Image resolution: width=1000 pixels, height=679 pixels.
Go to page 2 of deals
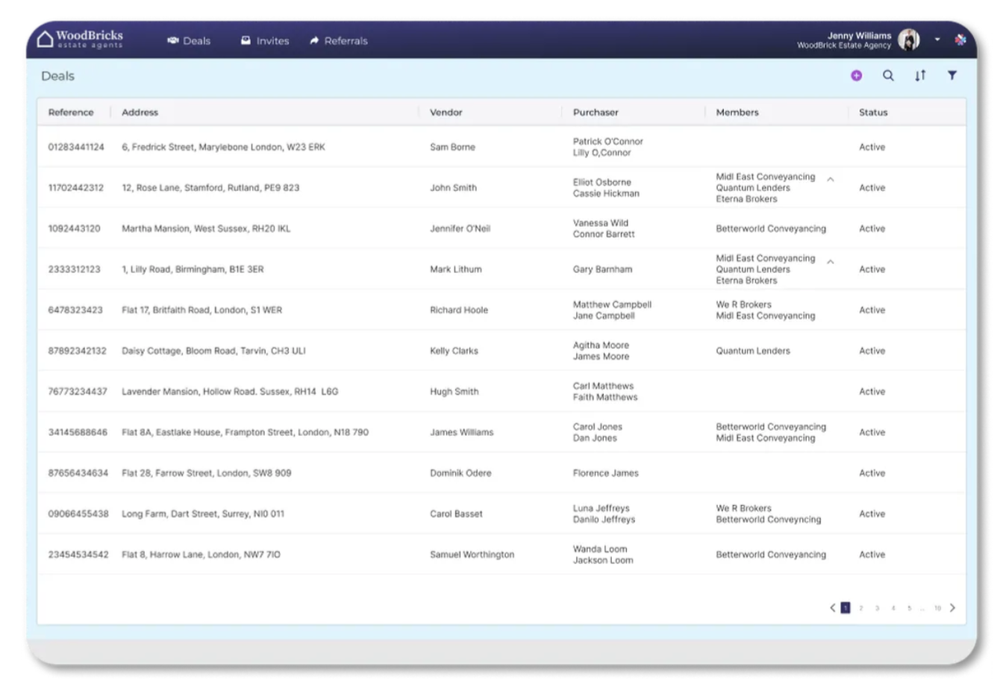tap(860, 607)
